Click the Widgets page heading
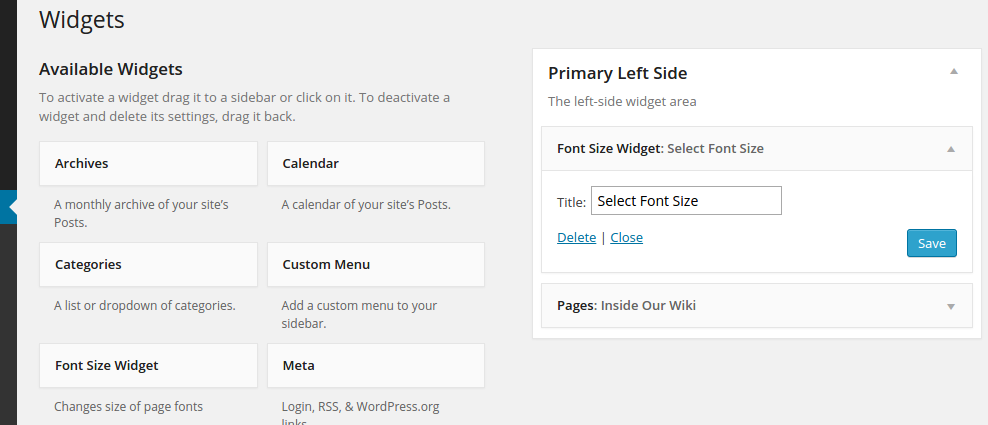Image resolution: width=988 pixels, height=425 pixels. [82, 19]
